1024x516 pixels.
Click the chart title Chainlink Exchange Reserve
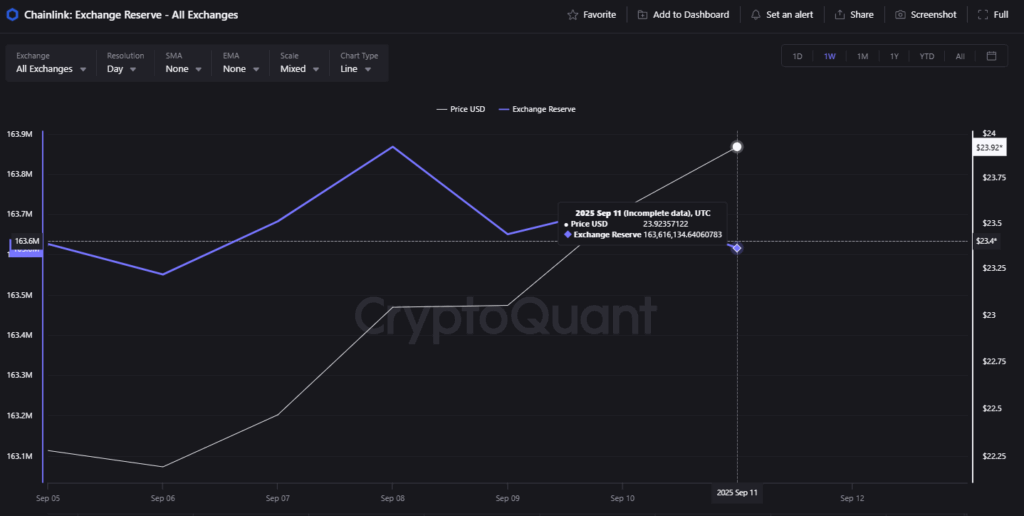(131, 14)
